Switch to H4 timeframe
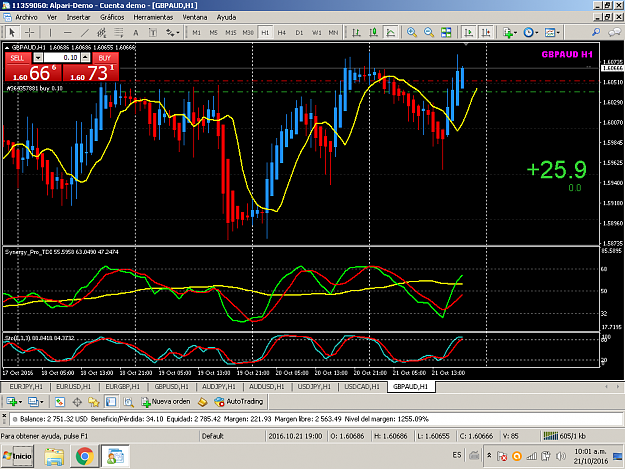The image size is (625, 469). 282,33
